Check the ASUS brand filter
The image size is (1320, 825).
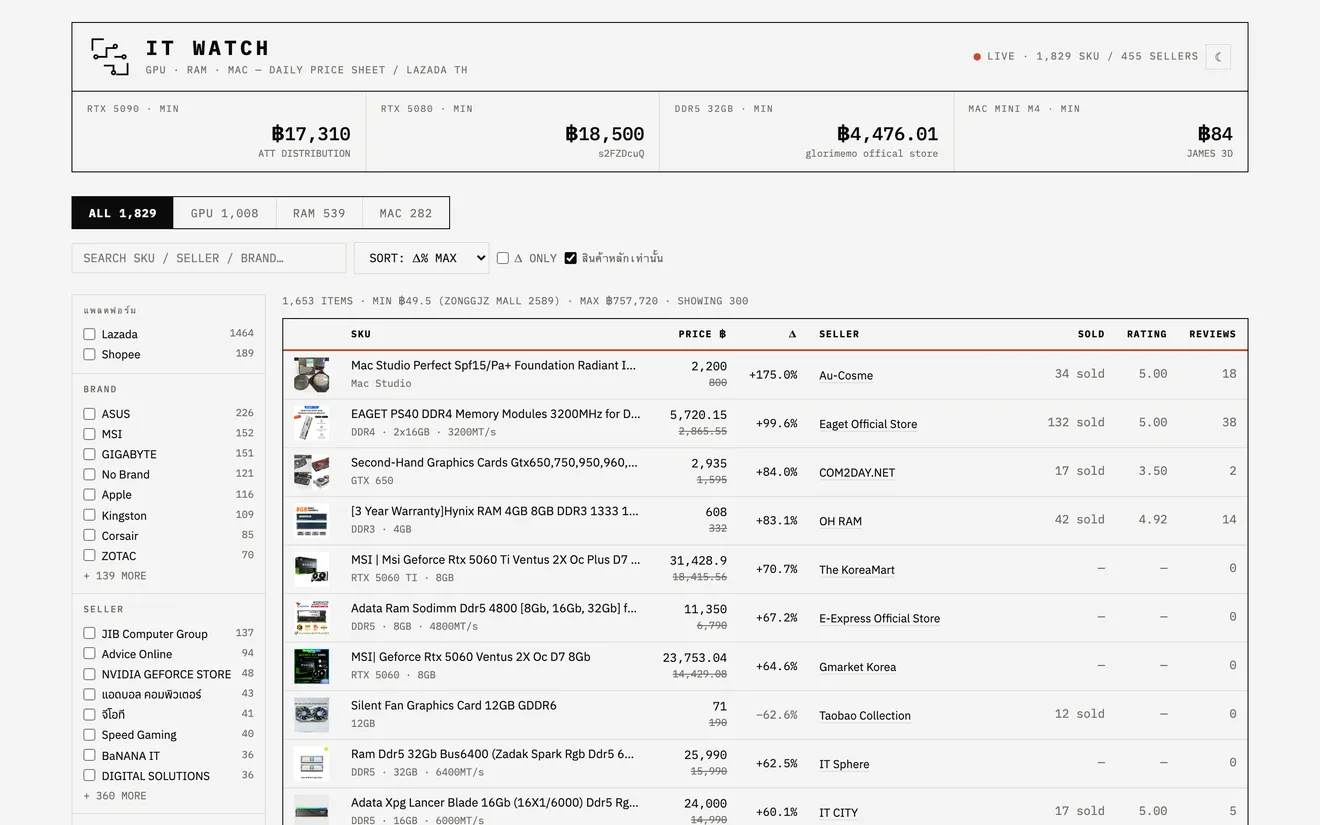click(x=90, y=414)
